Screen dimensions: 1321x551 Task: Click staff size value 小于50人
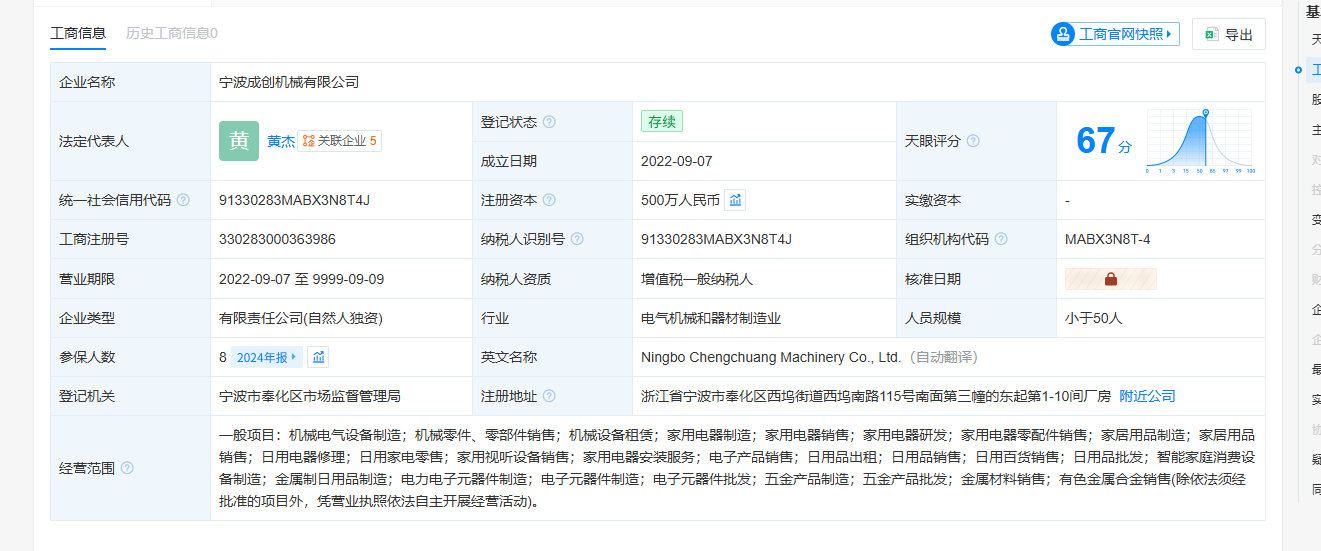coord(1094,318)
